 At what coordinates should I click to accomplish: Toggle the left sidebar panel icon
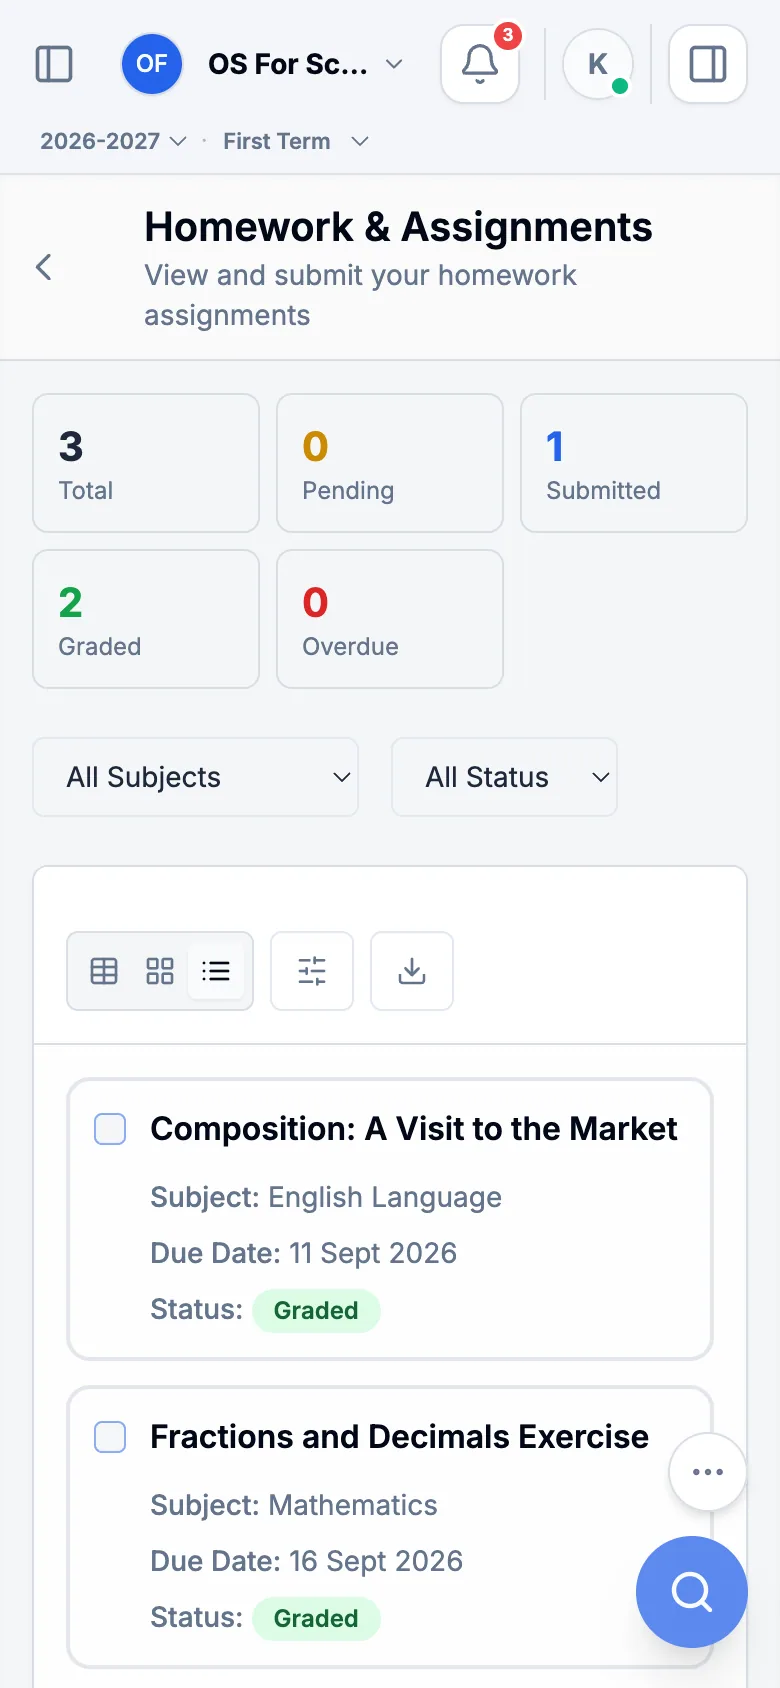tap(54, 64)
